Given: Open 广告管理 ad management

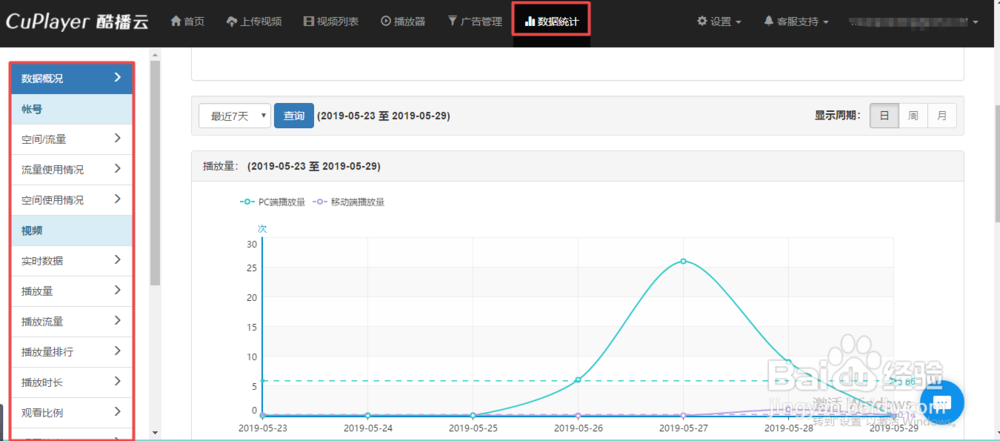Looking at the screenshot, I should click(x=475, y=22).
